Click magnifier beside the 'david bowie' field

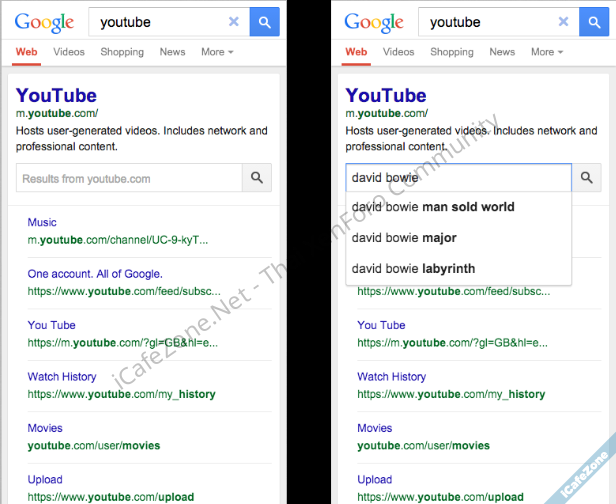point(587,178)
